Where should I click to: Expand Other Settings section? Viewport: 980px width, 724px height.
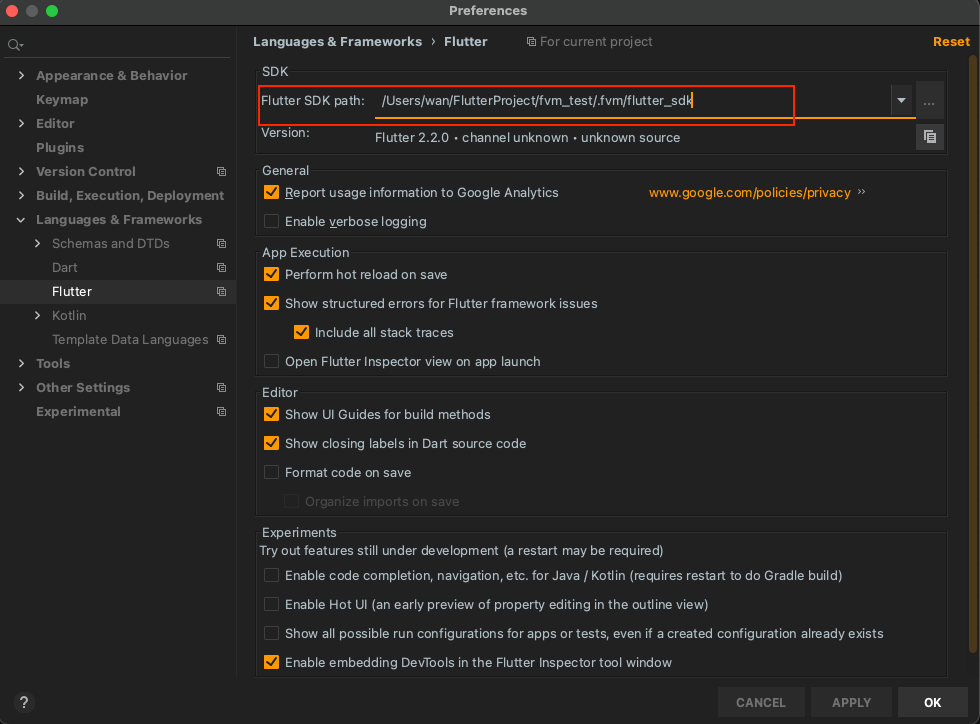[21, 388]
